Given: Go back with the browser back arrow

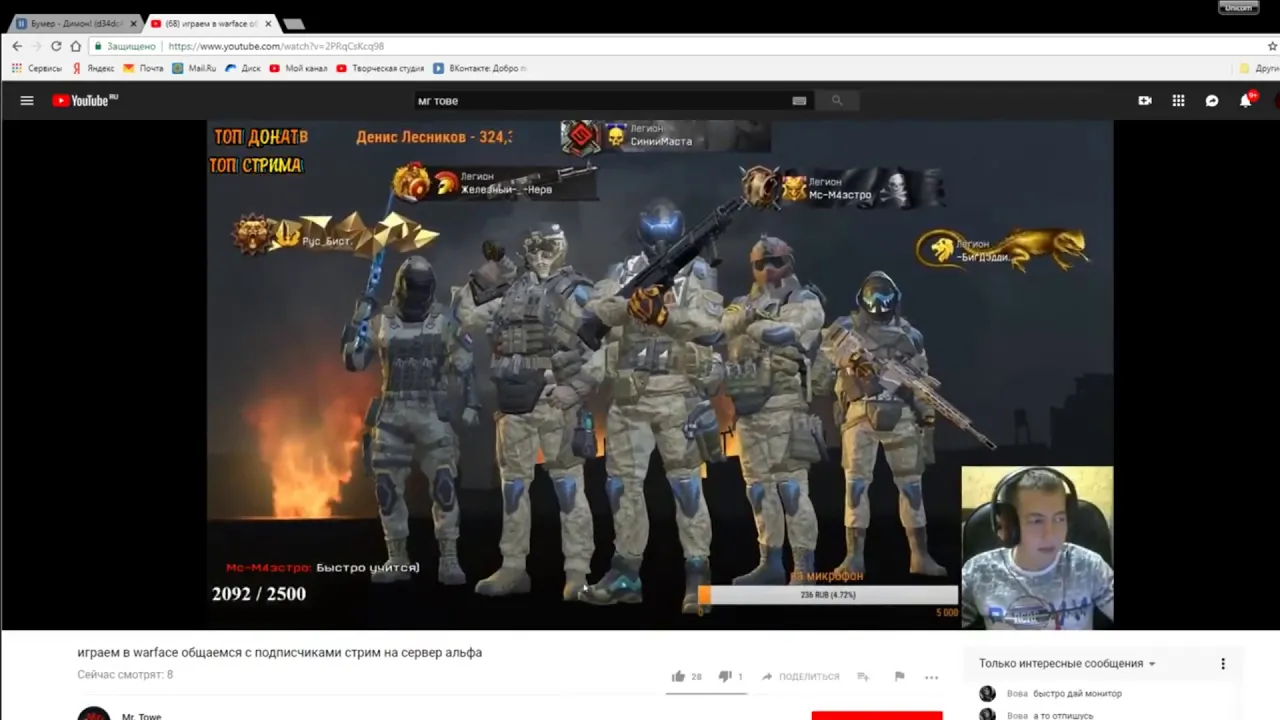Looking at the screenshot, I should click(17, 46).
